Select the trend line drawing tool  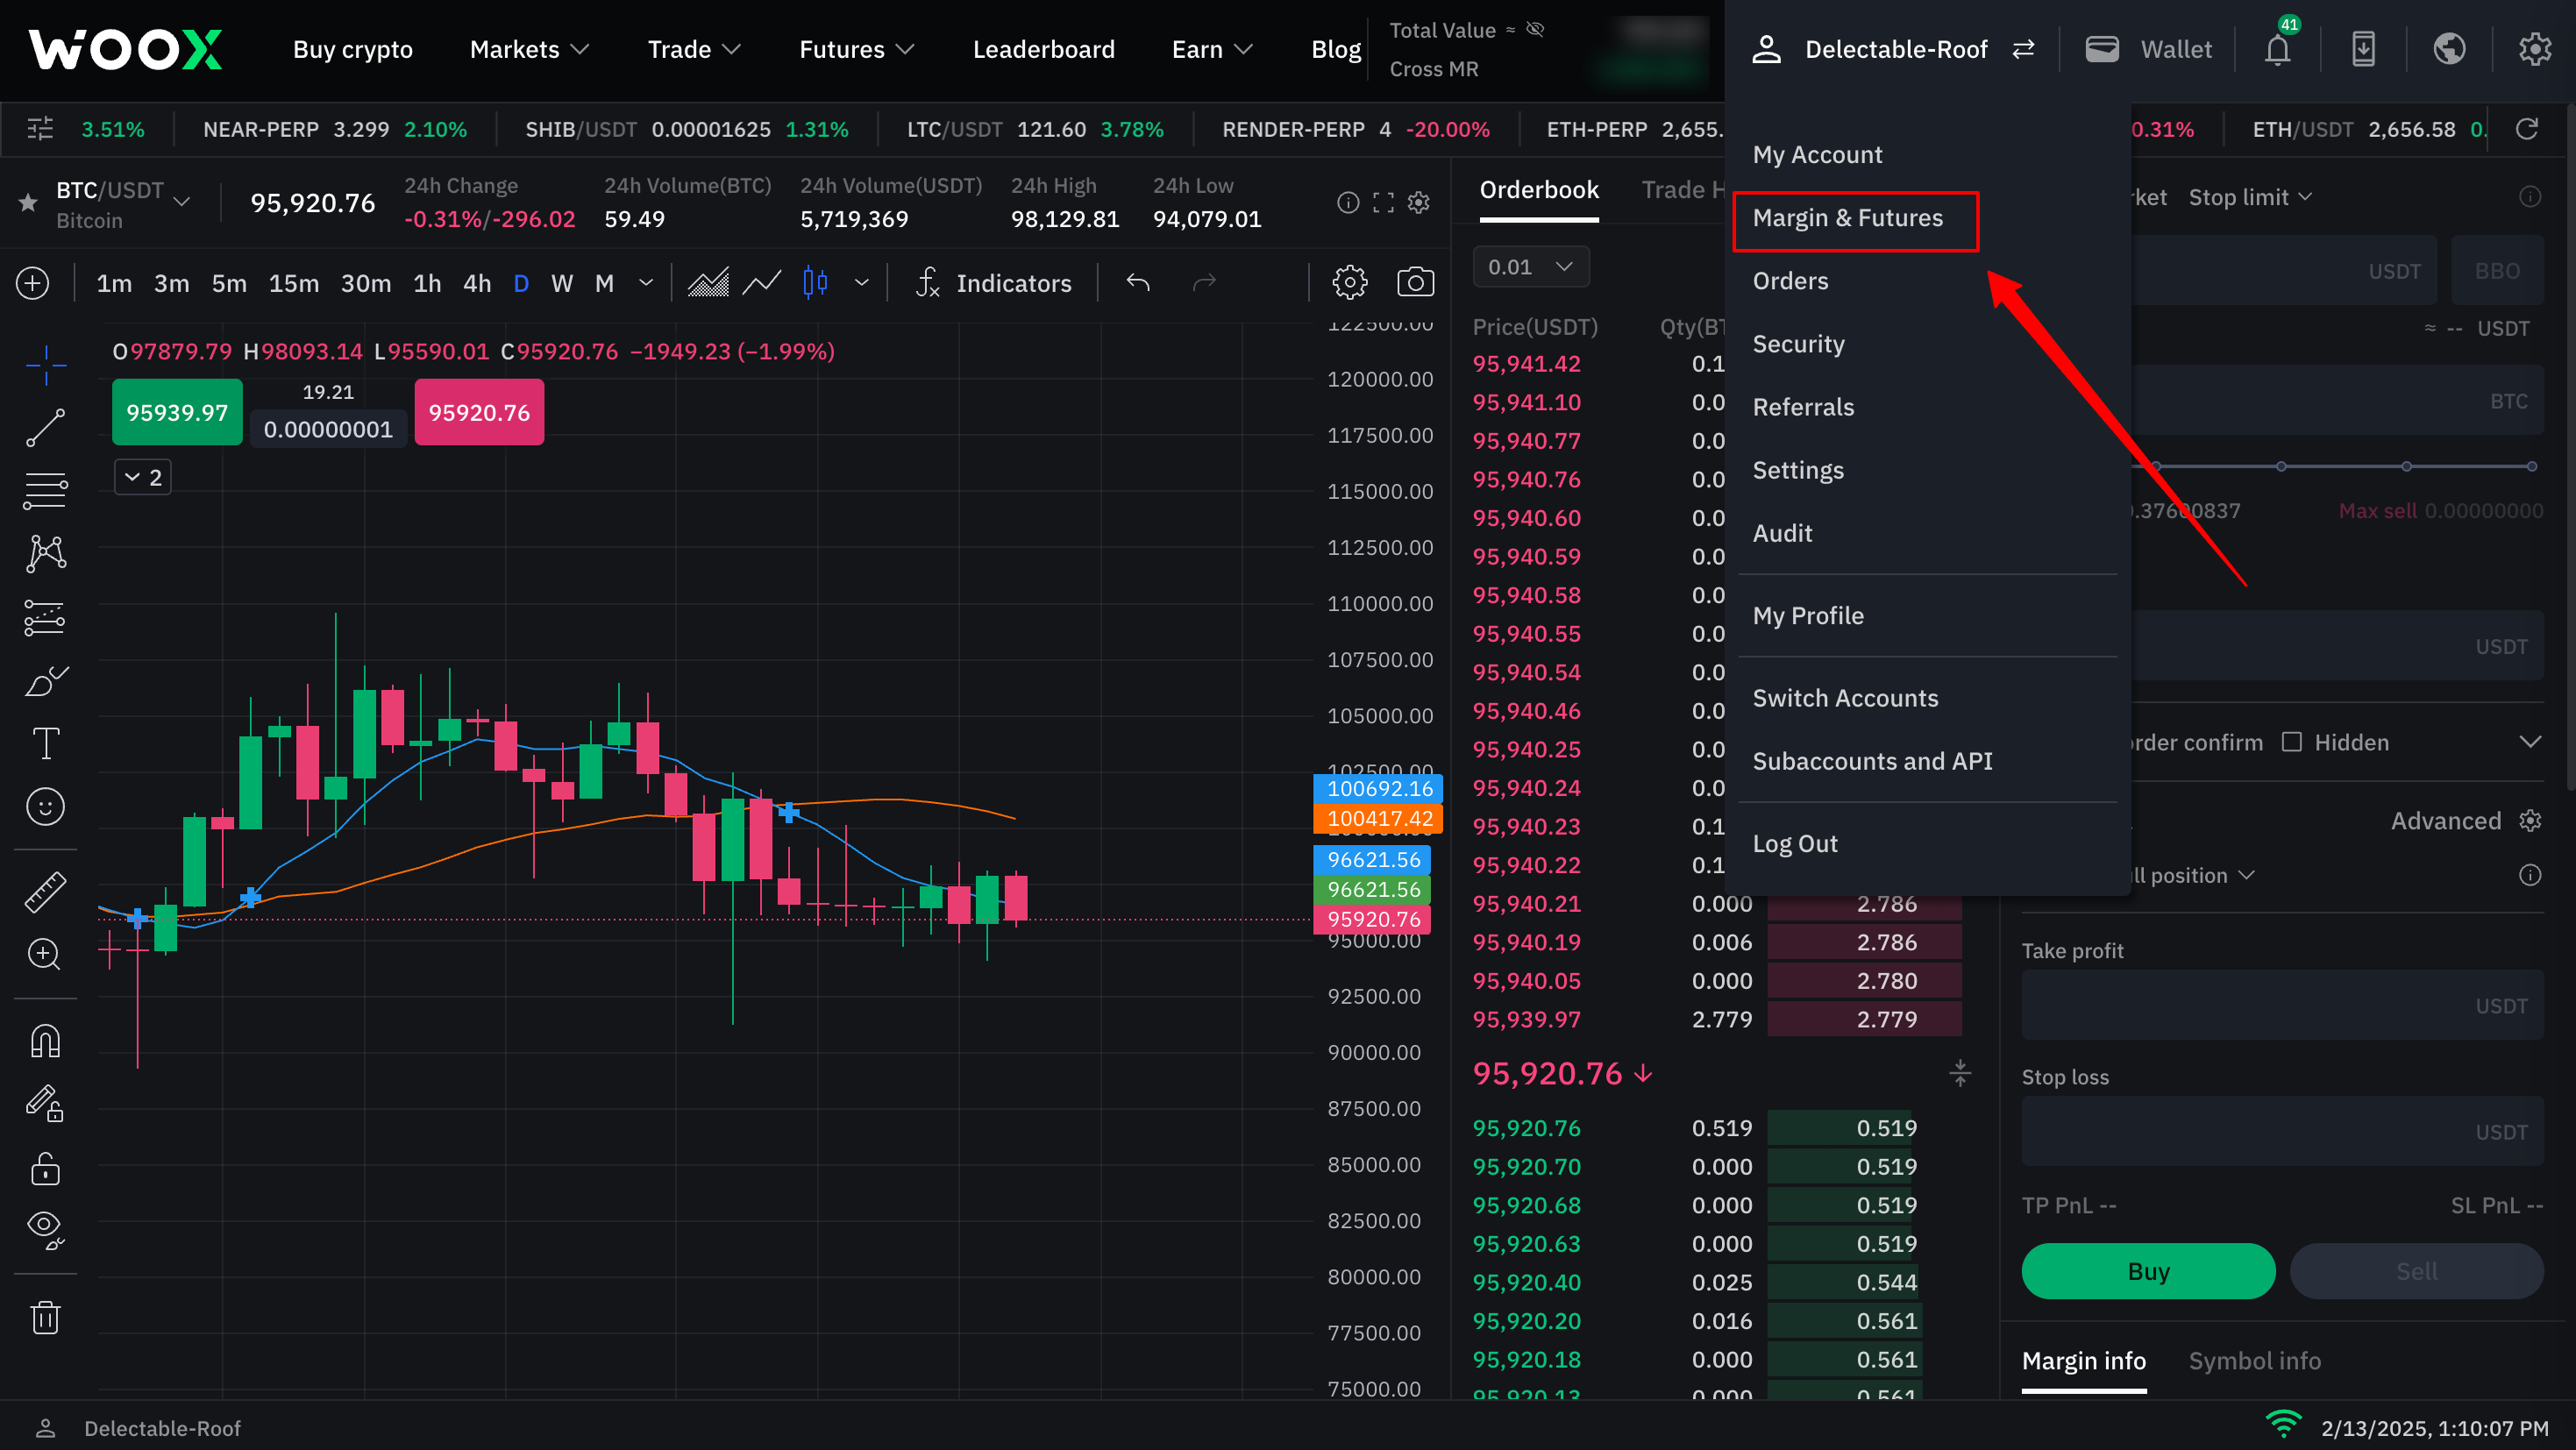(46, 428)
